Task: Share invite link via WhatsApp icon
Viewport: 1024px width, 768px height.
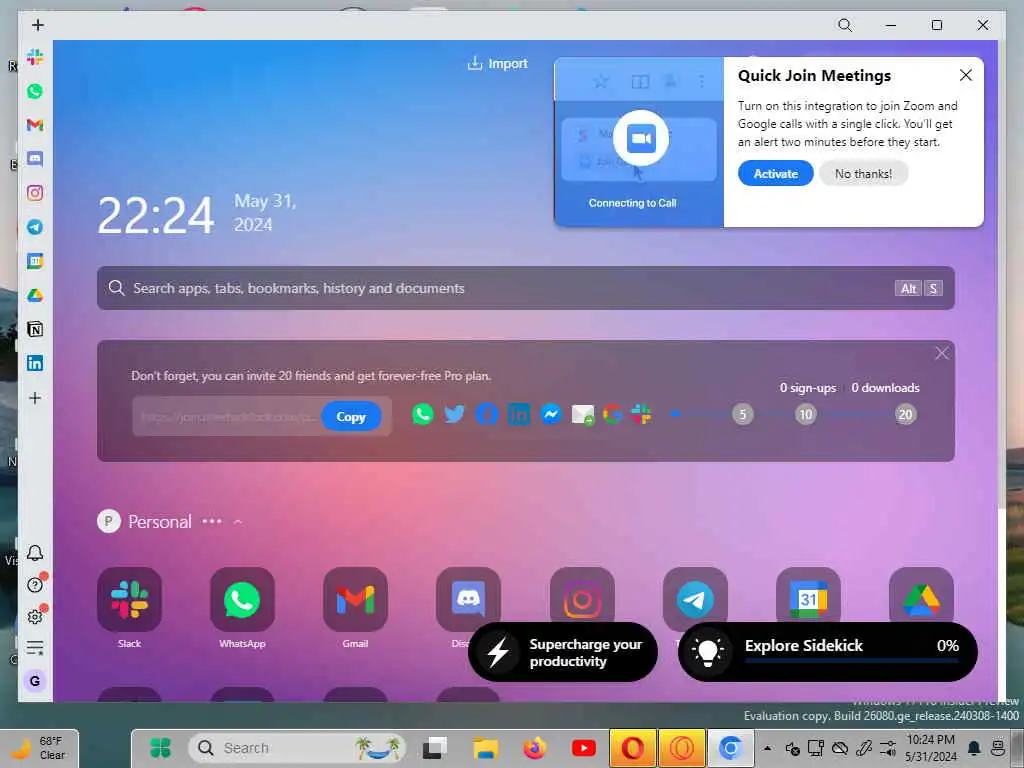Action: [x=423, y=414]
